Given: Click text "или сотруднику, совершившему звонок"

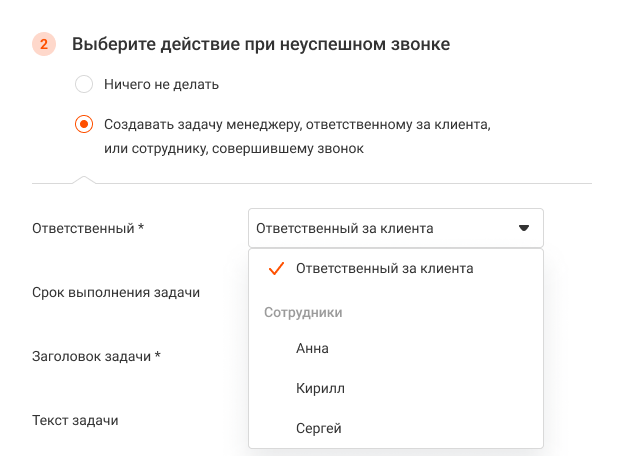Looking at the screenshot, I should [233, 148].
